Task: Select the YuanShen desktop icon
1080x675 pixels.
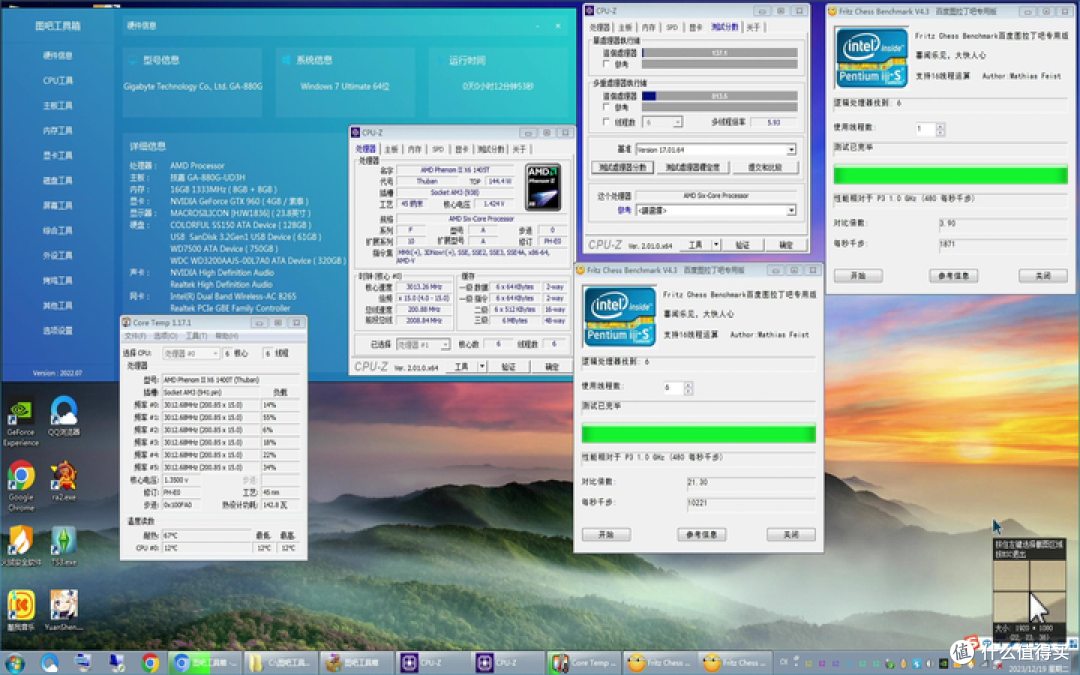Action: pos(63,610)
